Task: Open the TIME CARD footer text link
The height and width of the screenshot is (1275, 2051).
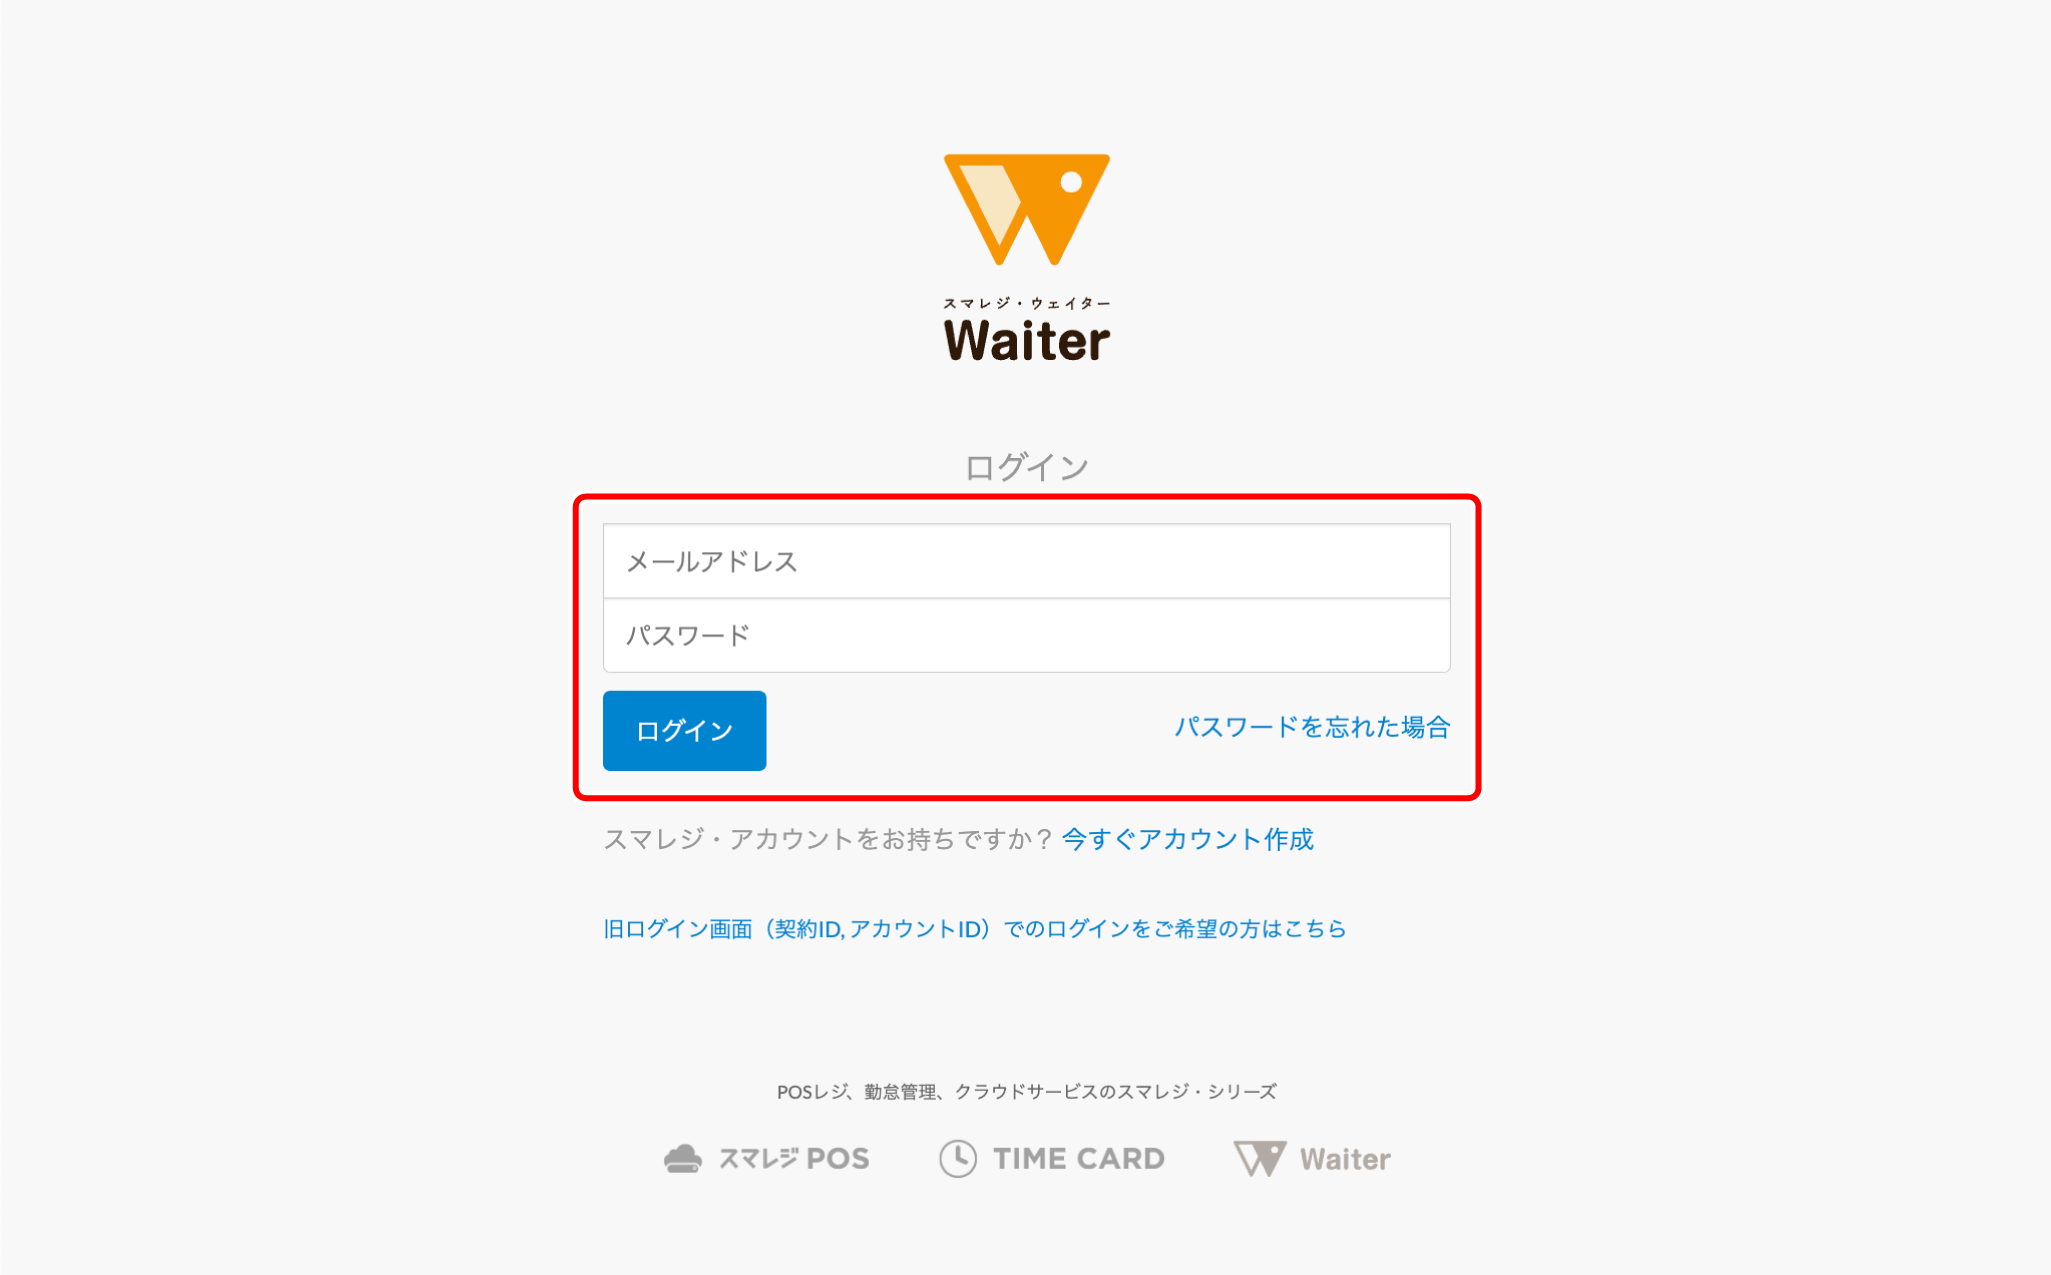Action: tap(1078, 1158)
